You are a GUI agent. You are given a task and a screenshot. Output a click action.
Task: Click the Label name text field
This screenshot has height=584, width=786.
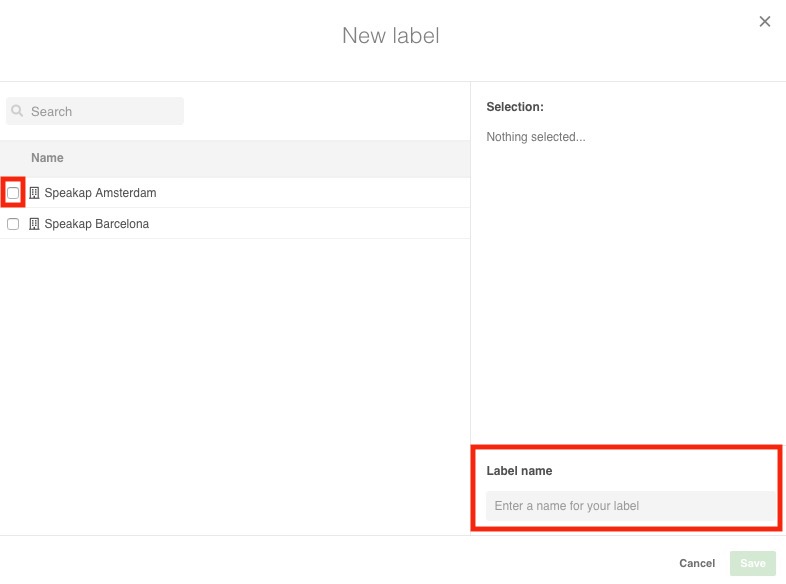[630, 506]
